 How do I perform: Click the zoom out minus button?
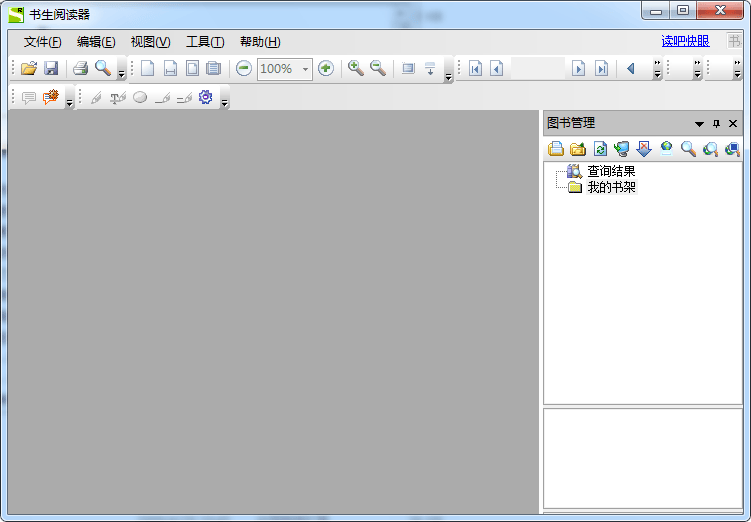click(x=244, y=69)
